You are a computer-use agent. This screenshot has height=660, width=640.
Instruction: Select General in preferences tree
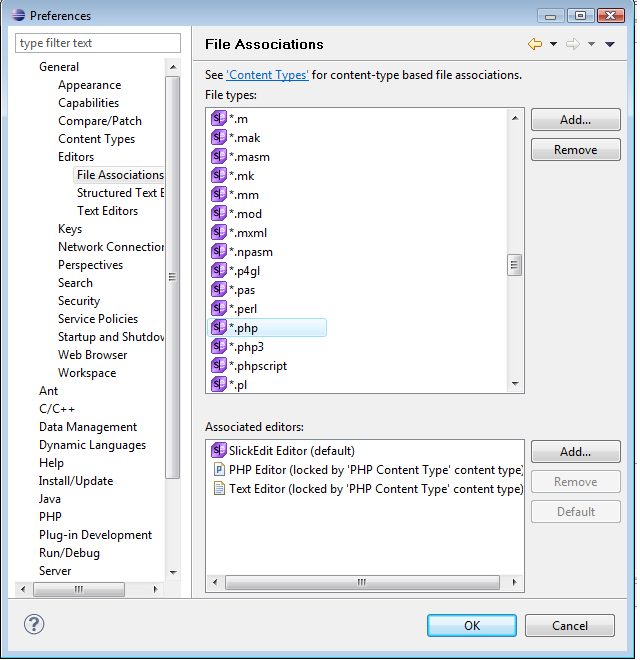pos(59,67)
